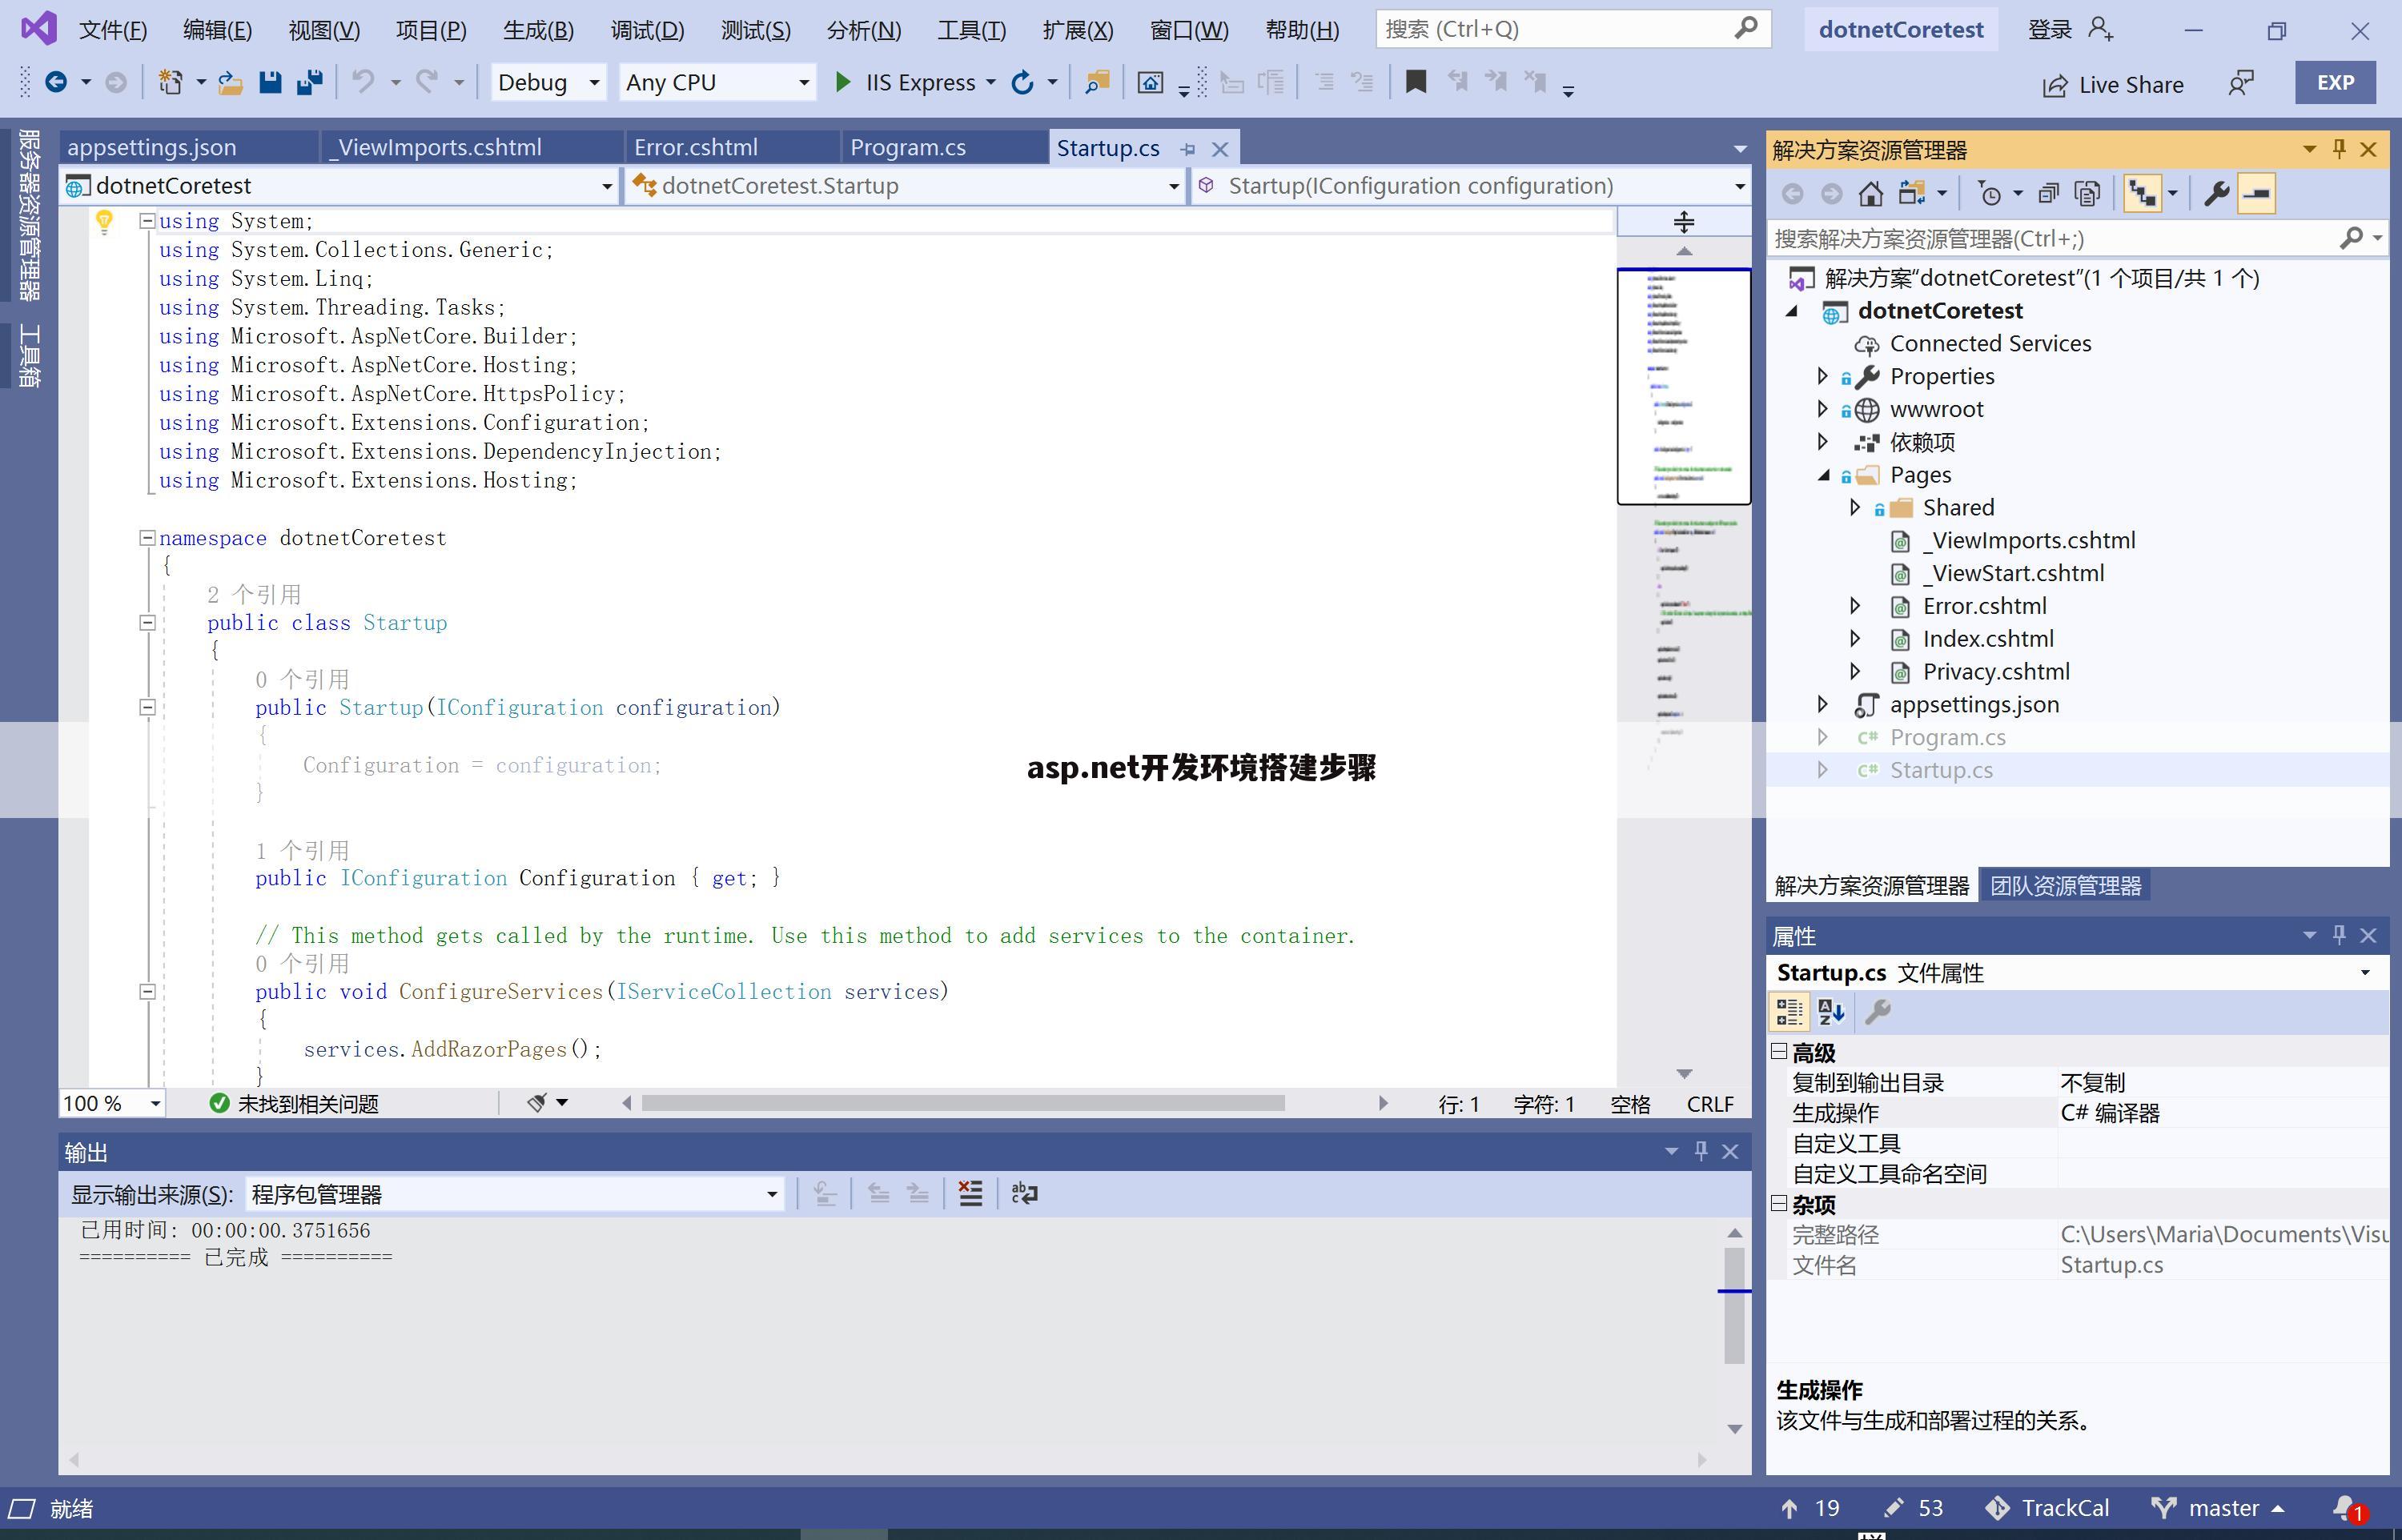The width and height of the screenshot is (2402, 1540).
Task: Expand the wwwroot folder node
Action: [1822, 409]
